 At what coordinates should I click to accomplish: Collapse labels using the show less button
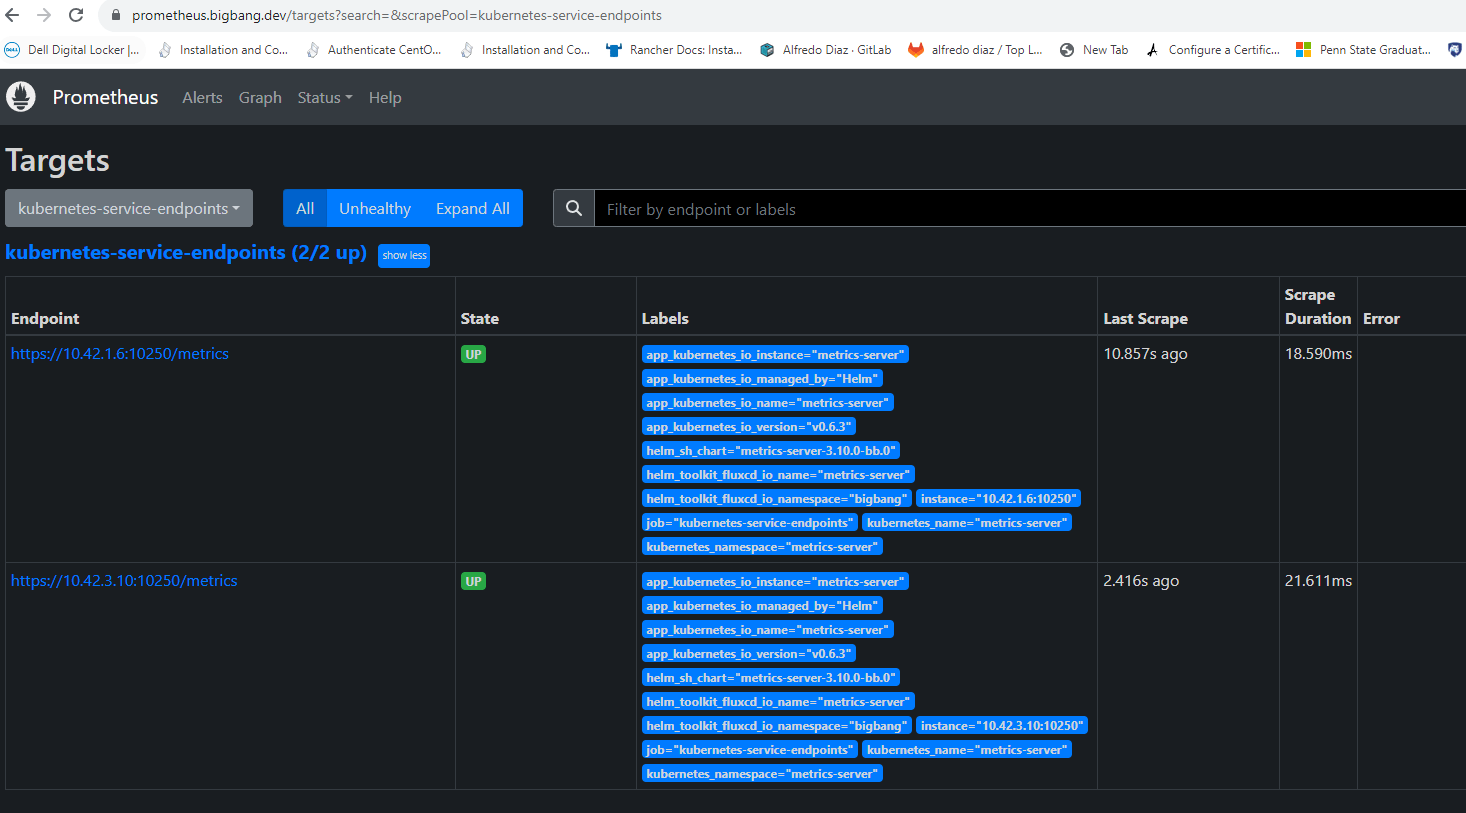click(403, 255)
